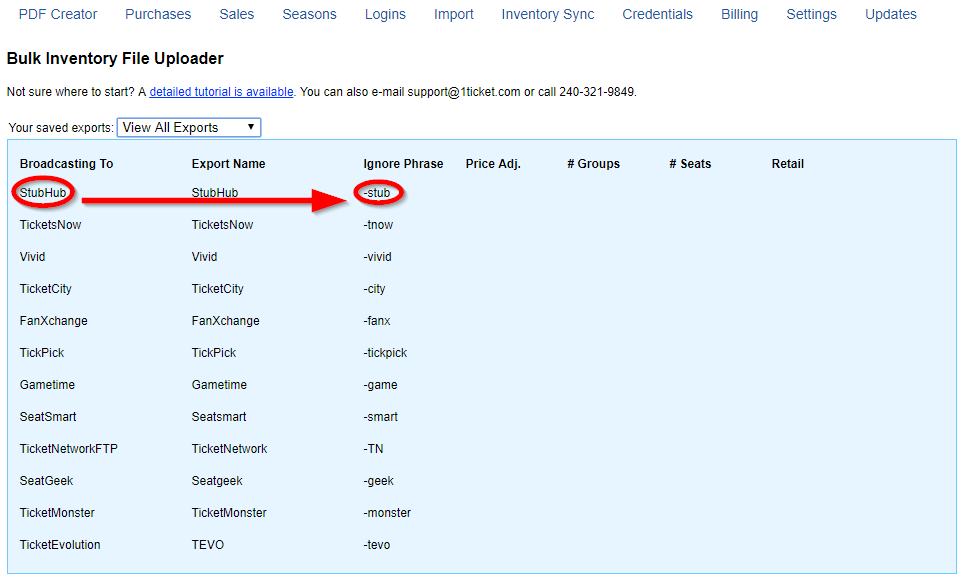Viewport: 966px width, 582px height.
Task: Open Inventory Sync in the navigation
Action: click(x=548, y=14)
